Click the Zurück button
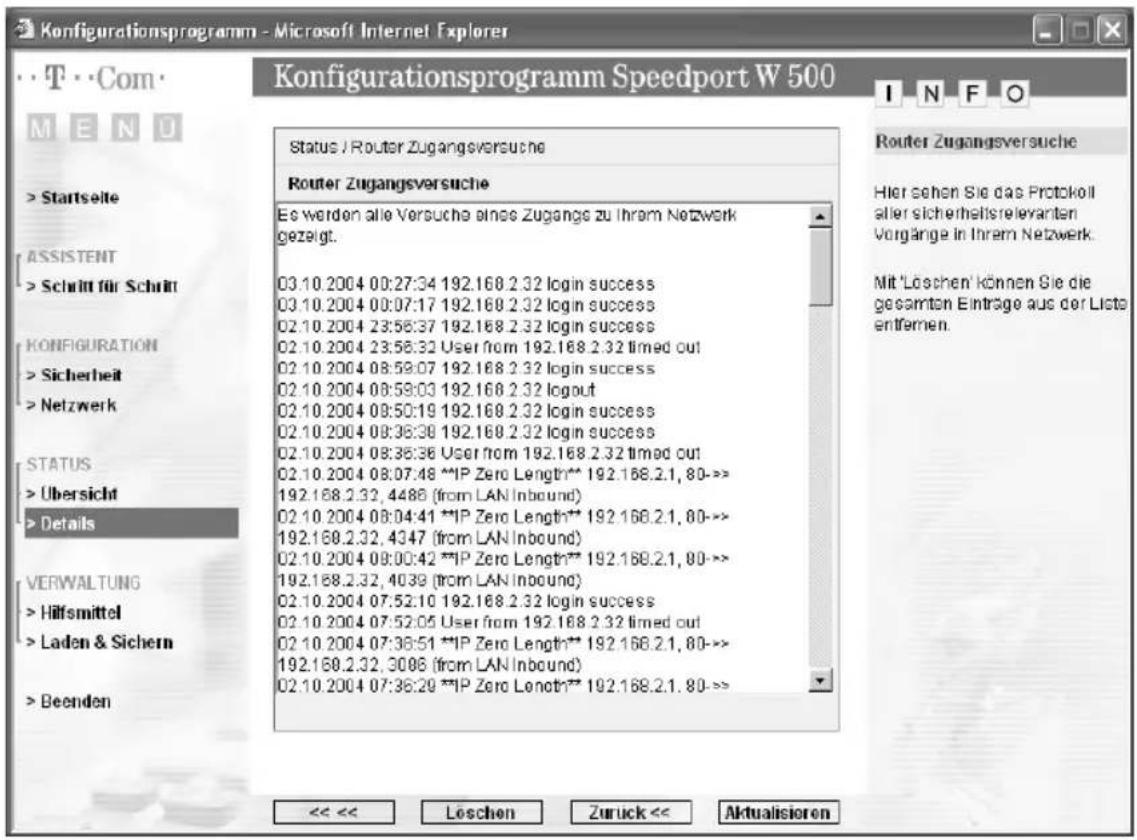The width and height of the screenshot is (1137, 840). tap(630, 812)
